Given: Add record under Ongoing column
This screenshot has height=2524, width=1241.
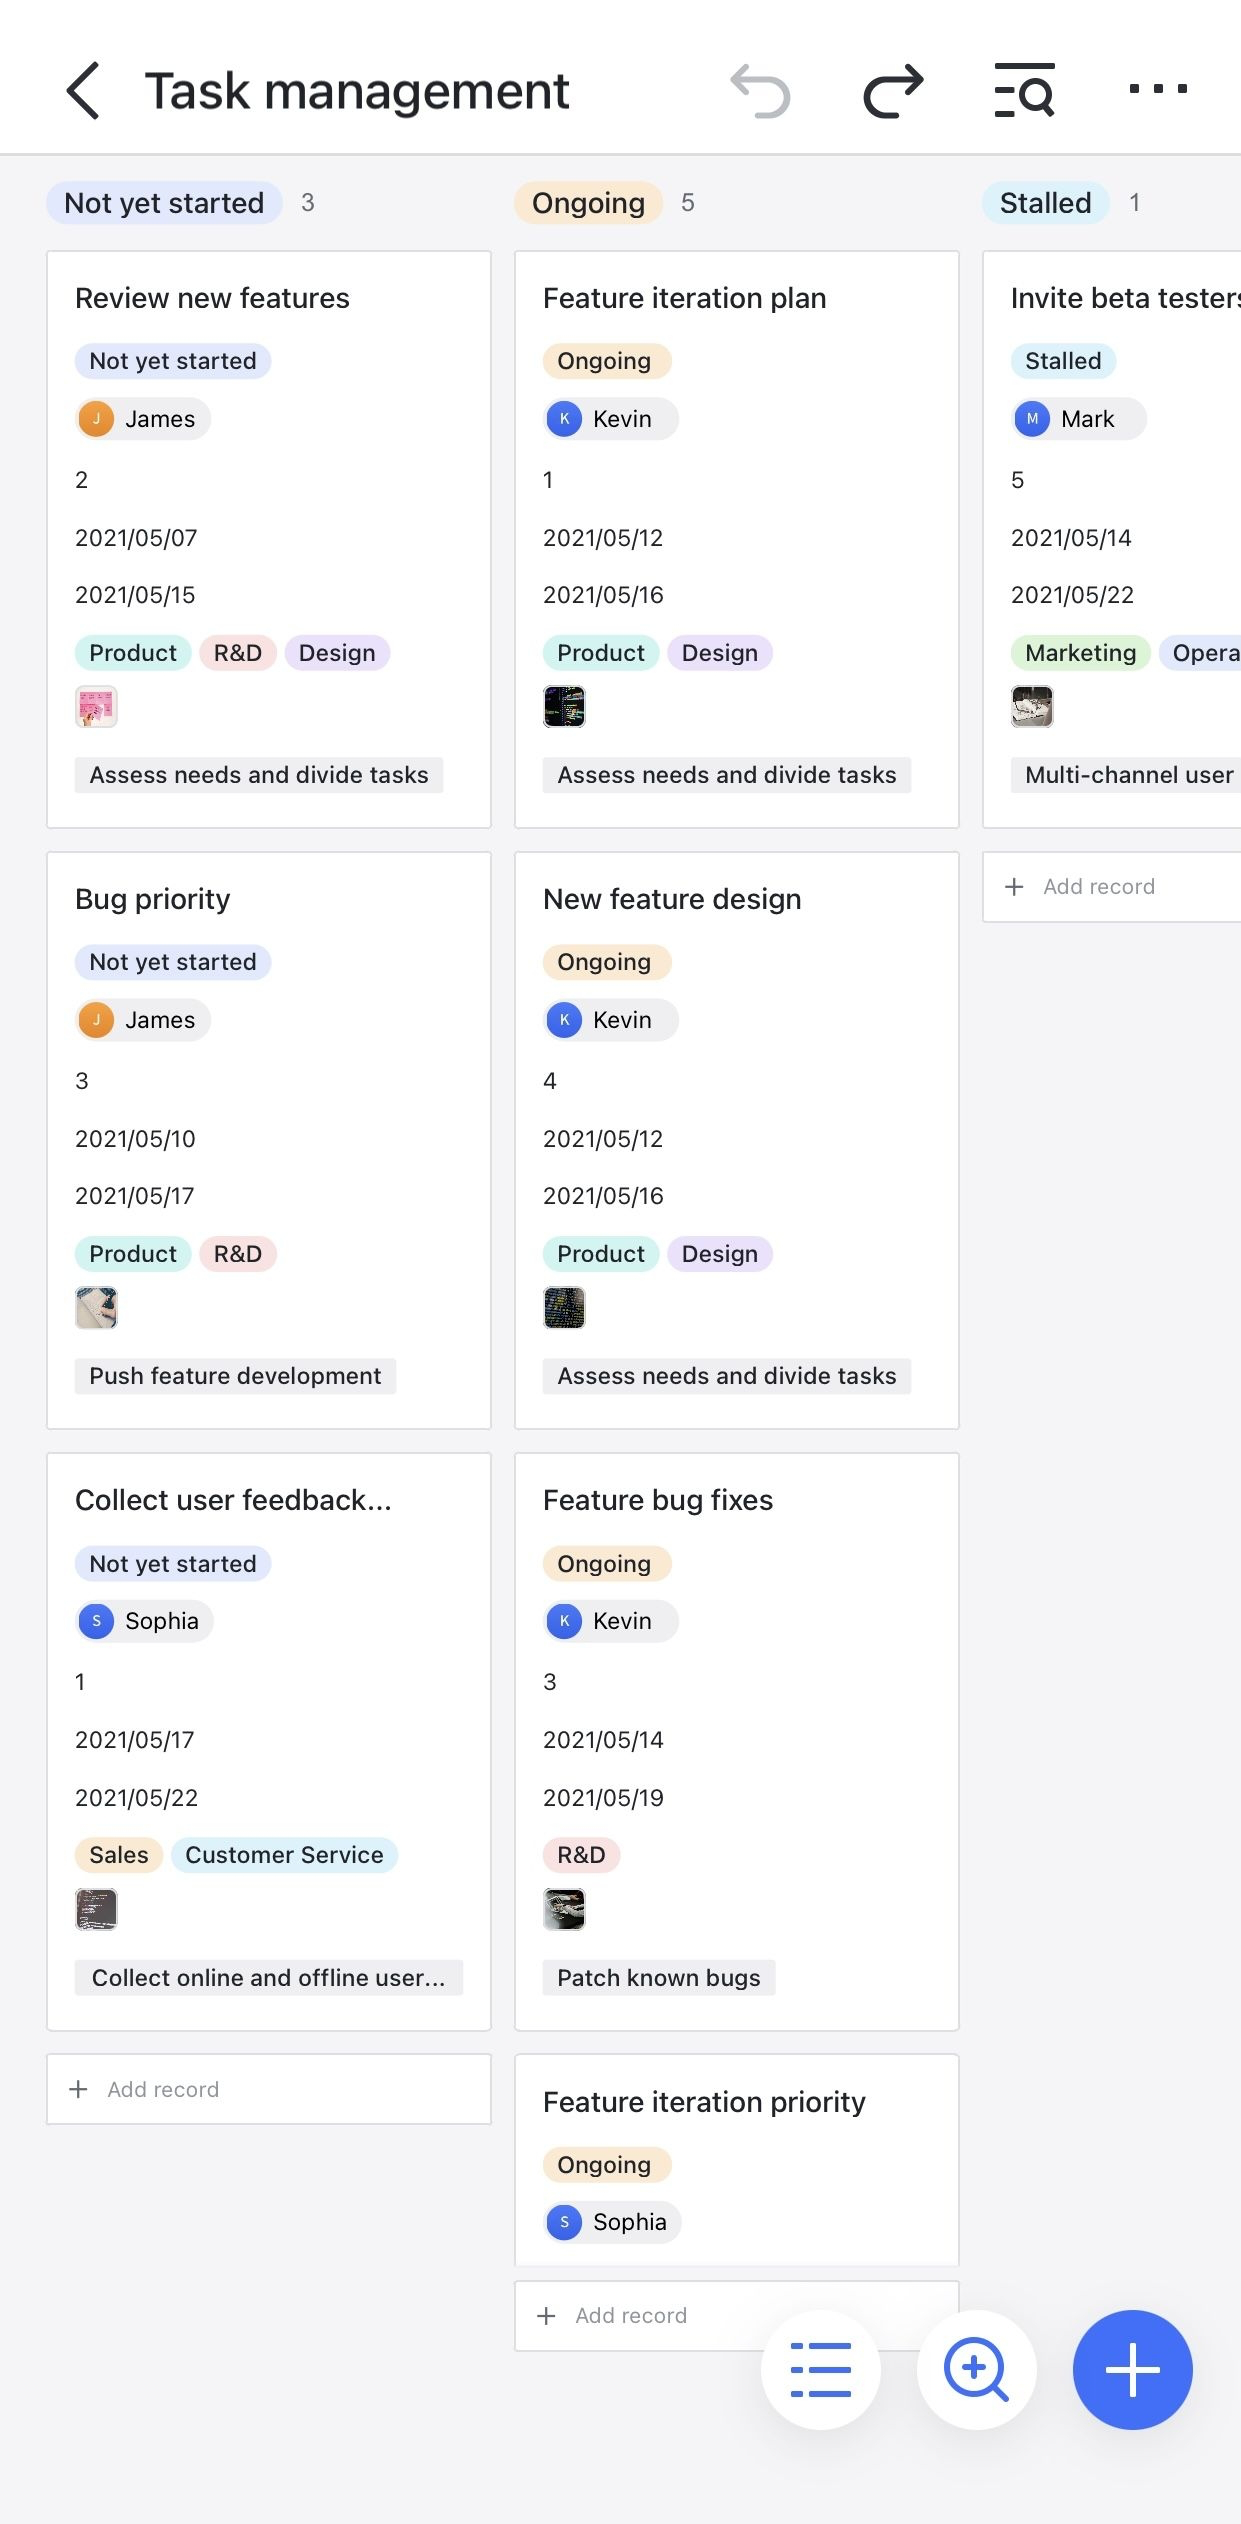Looking at the screenshot, I should 630,2315.
